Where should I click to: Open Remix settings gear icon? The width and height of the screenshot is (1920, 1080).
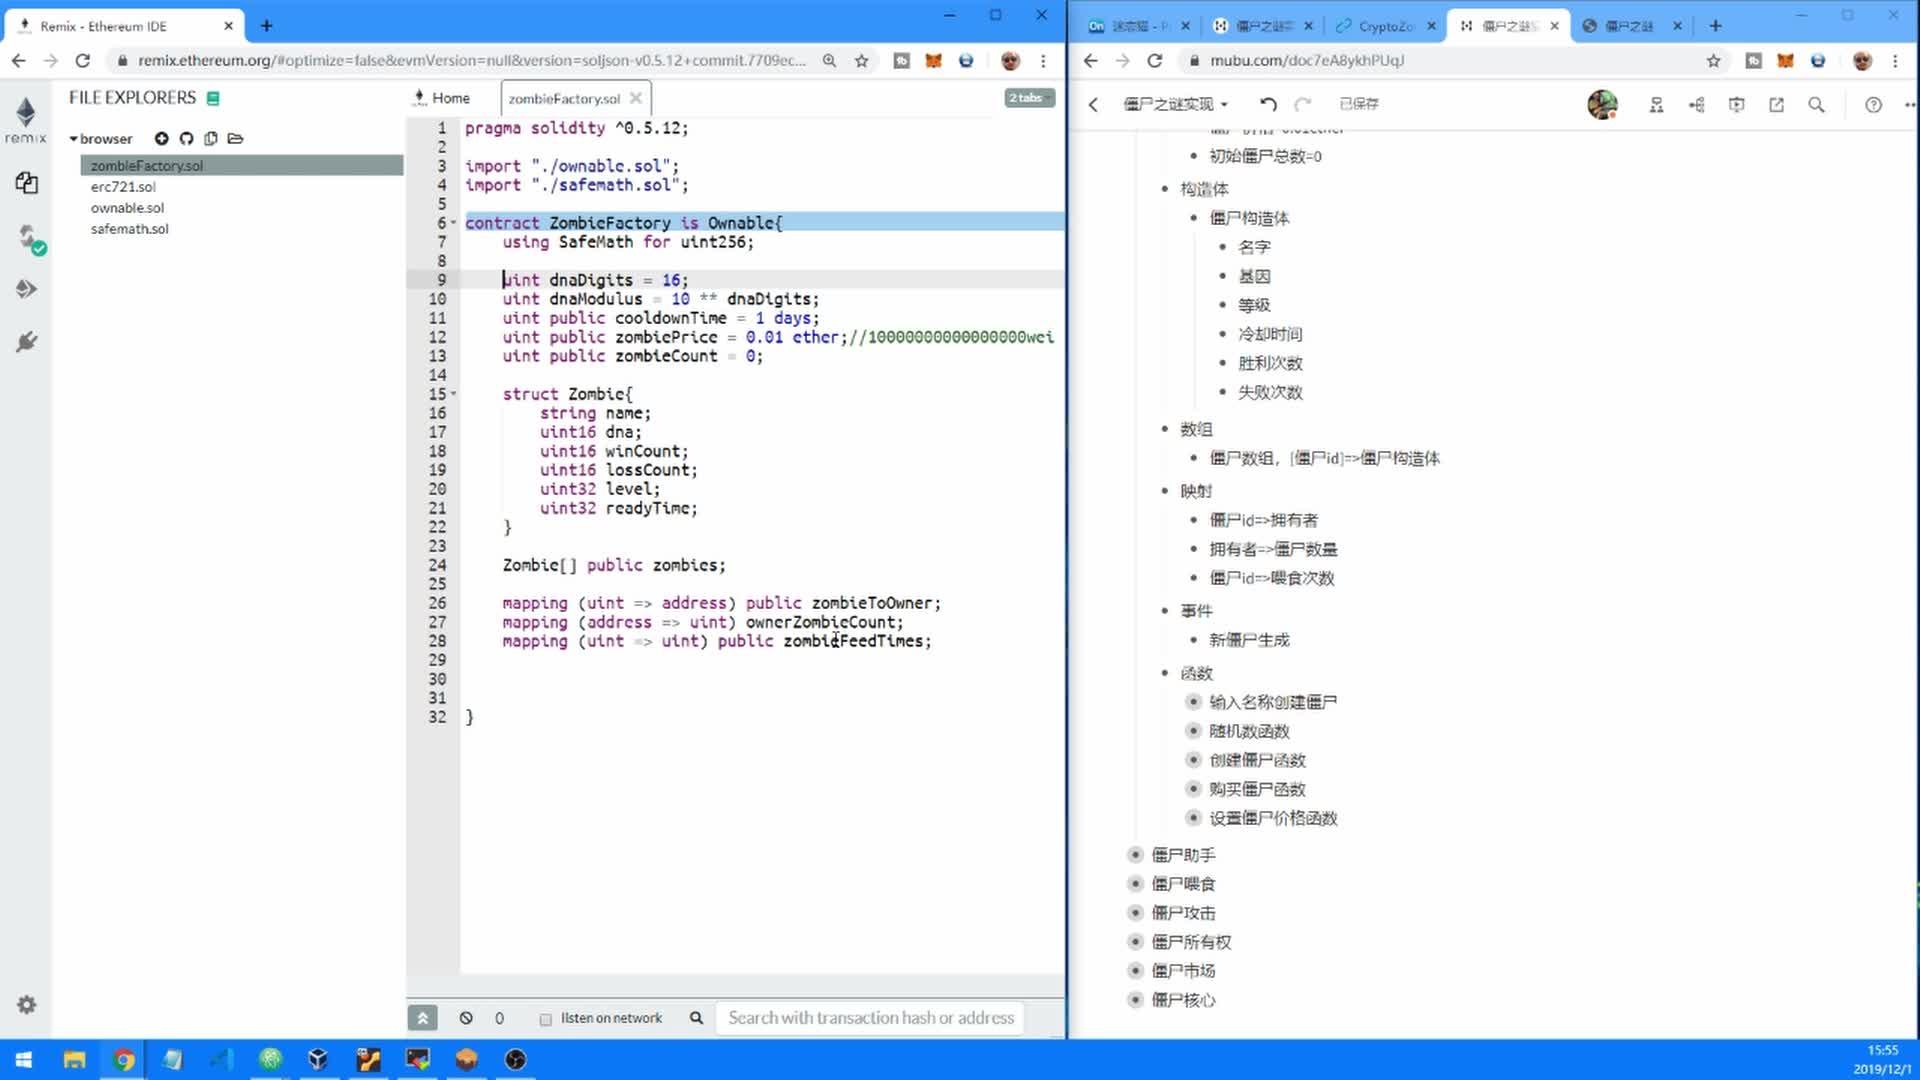pos(27,1005)
